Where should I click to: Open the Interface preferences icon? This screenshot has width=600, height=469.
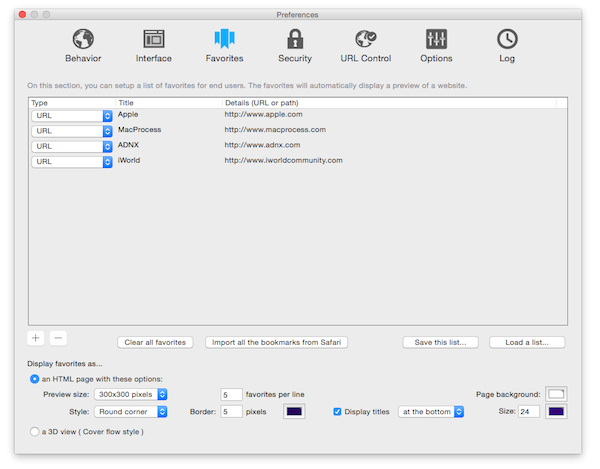pyautogui.click(x=154, y=40)
